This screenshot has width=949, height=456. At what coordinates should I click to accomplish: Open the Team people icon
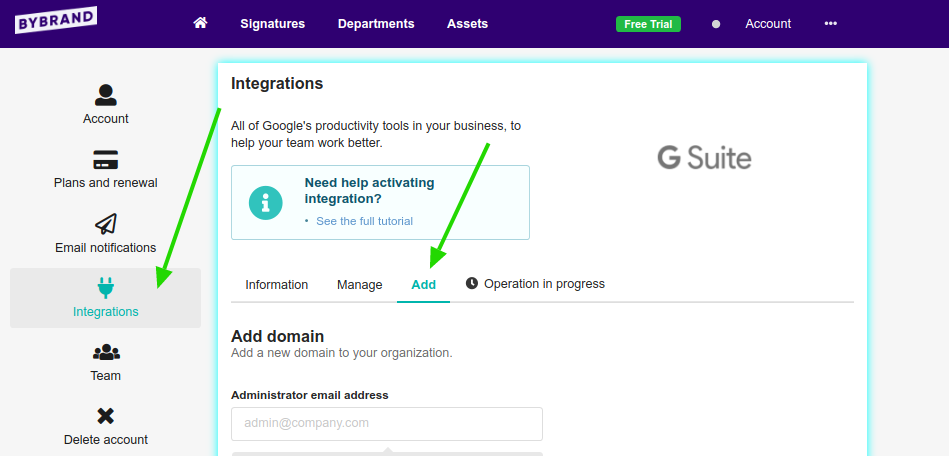coord(106,352)
